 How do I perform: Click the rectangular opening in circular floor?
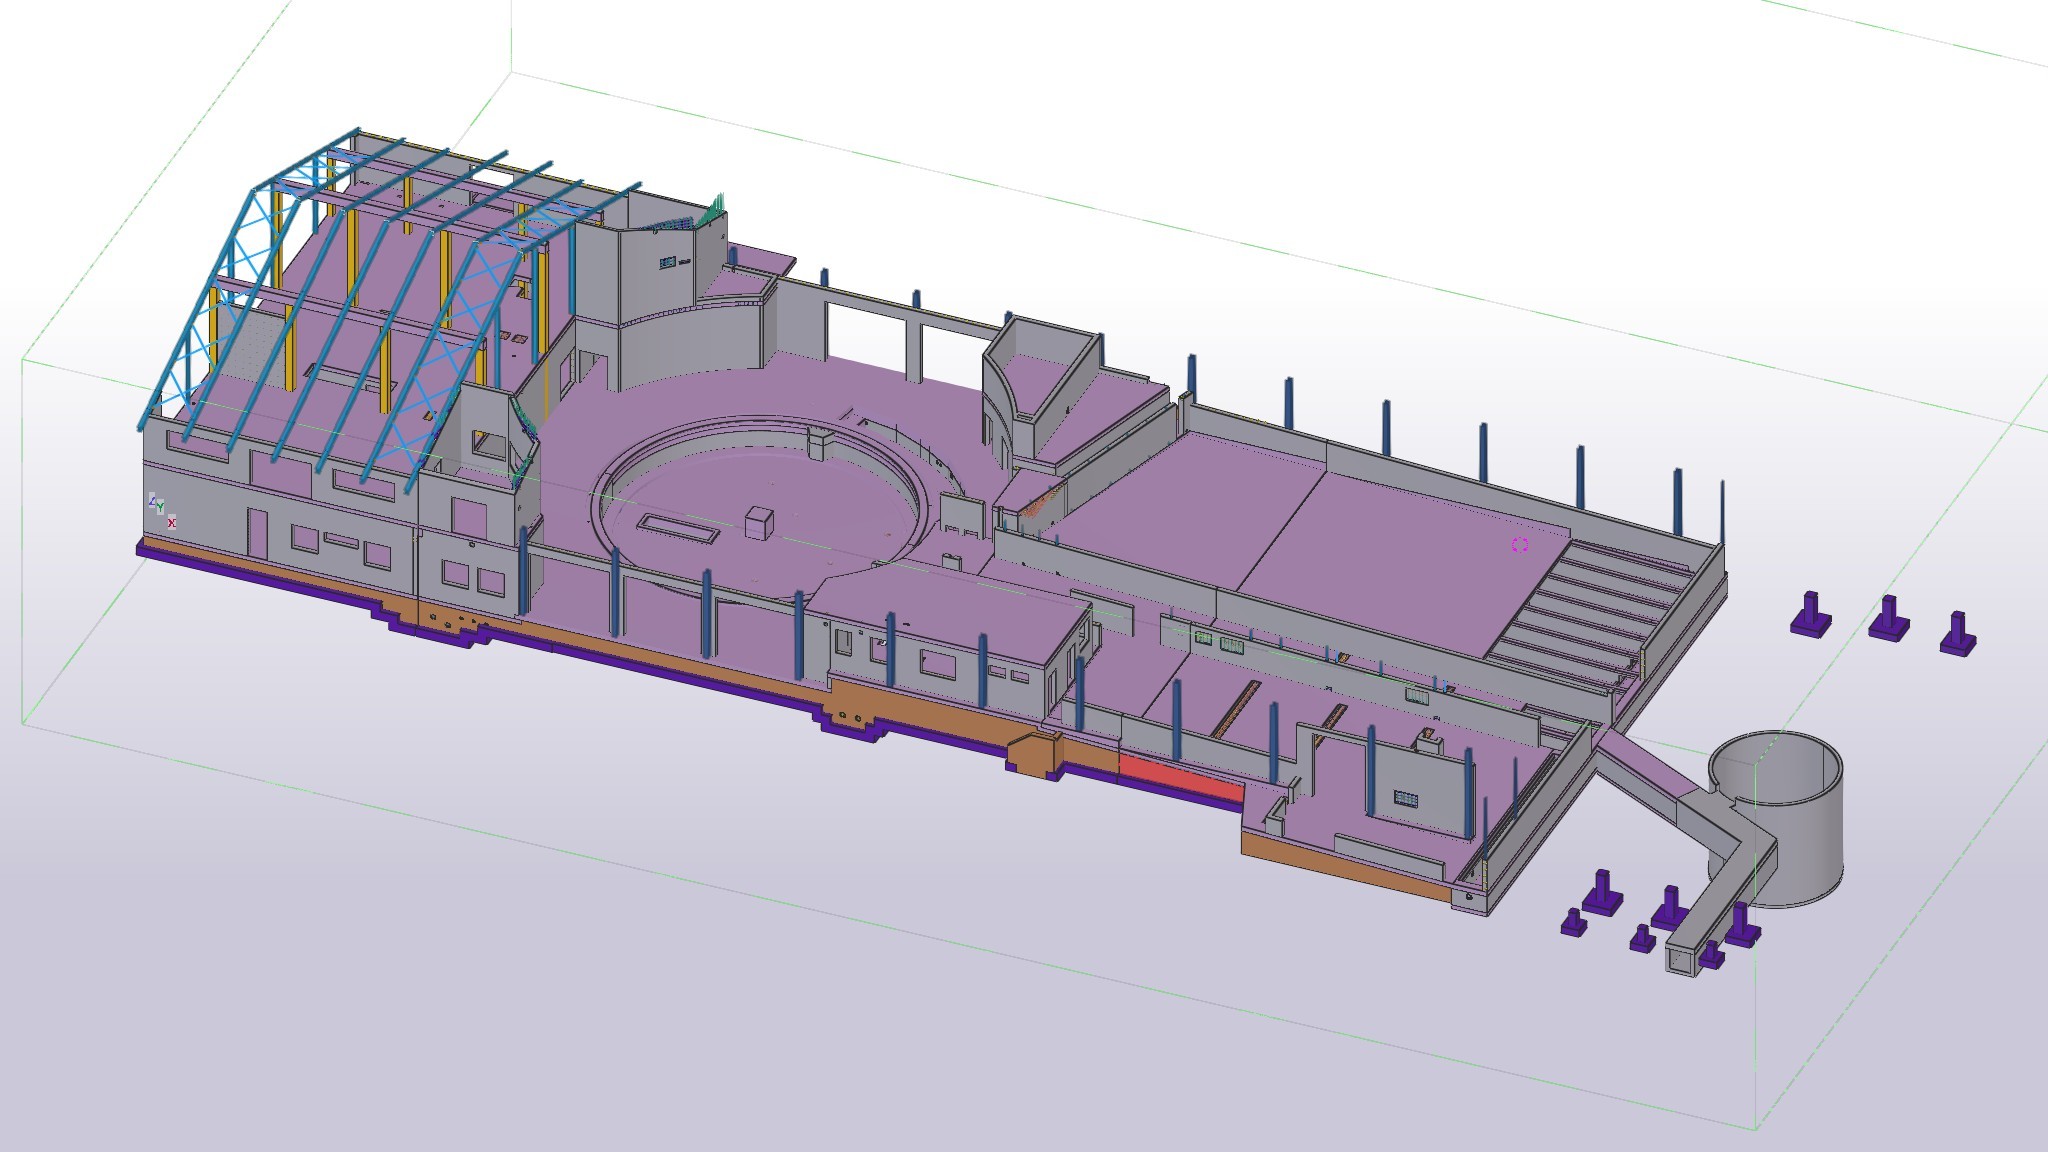pos(679,528)
